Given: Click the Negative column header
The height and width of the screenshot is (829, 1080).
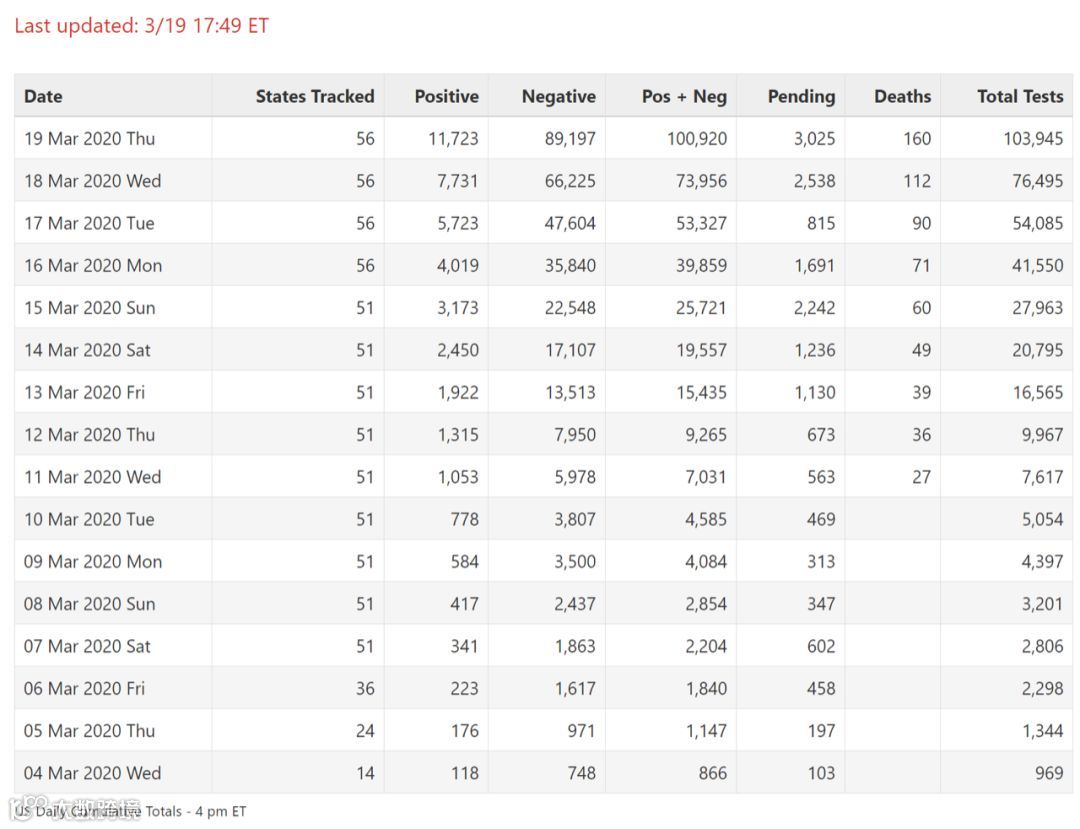Looking at the screenshot, I should point(558,97).
